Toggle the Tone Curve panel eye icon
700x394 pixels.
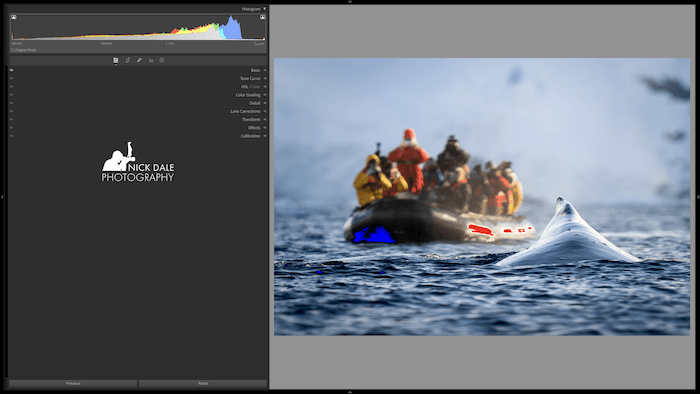click(x=12, y=78)
